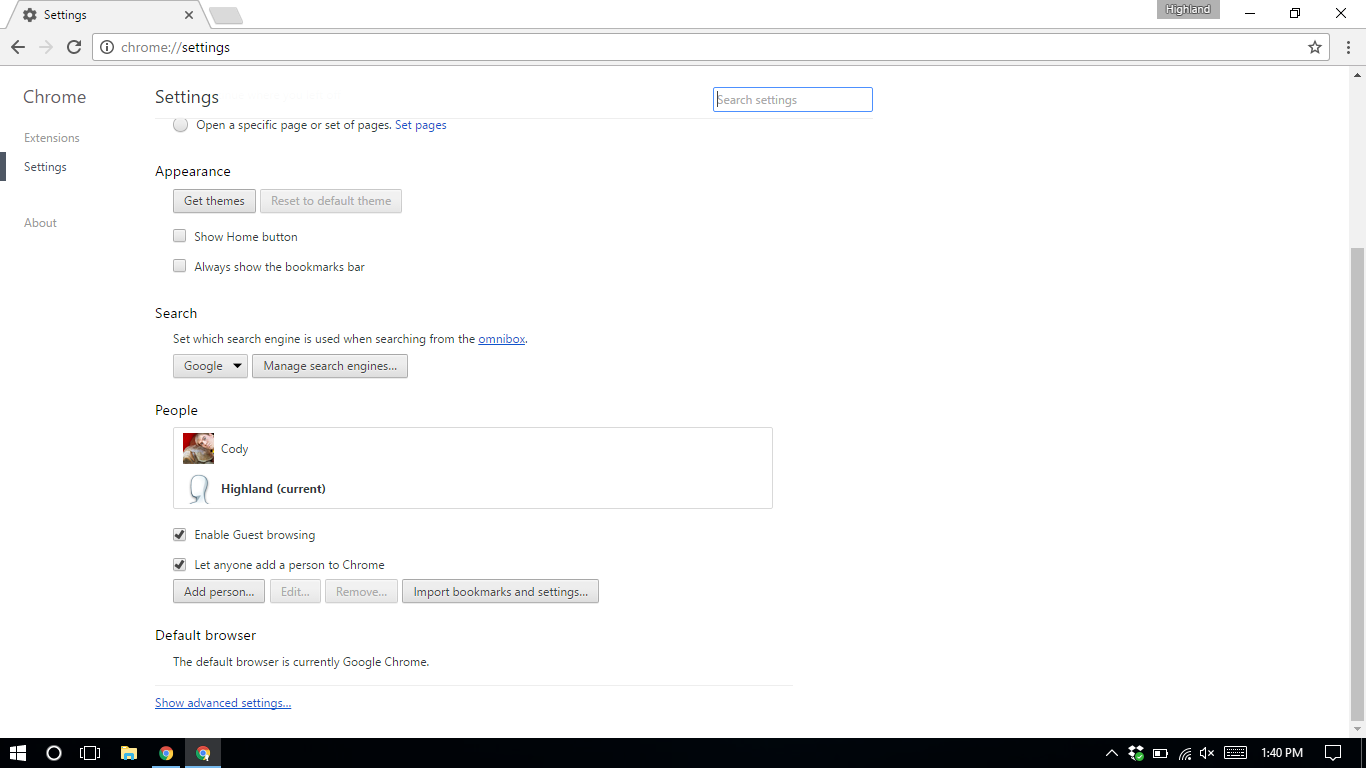This screenshot has width=1366, height=768.
Task: Click the scrollbar up arrow
Action: pos(1357,73)
